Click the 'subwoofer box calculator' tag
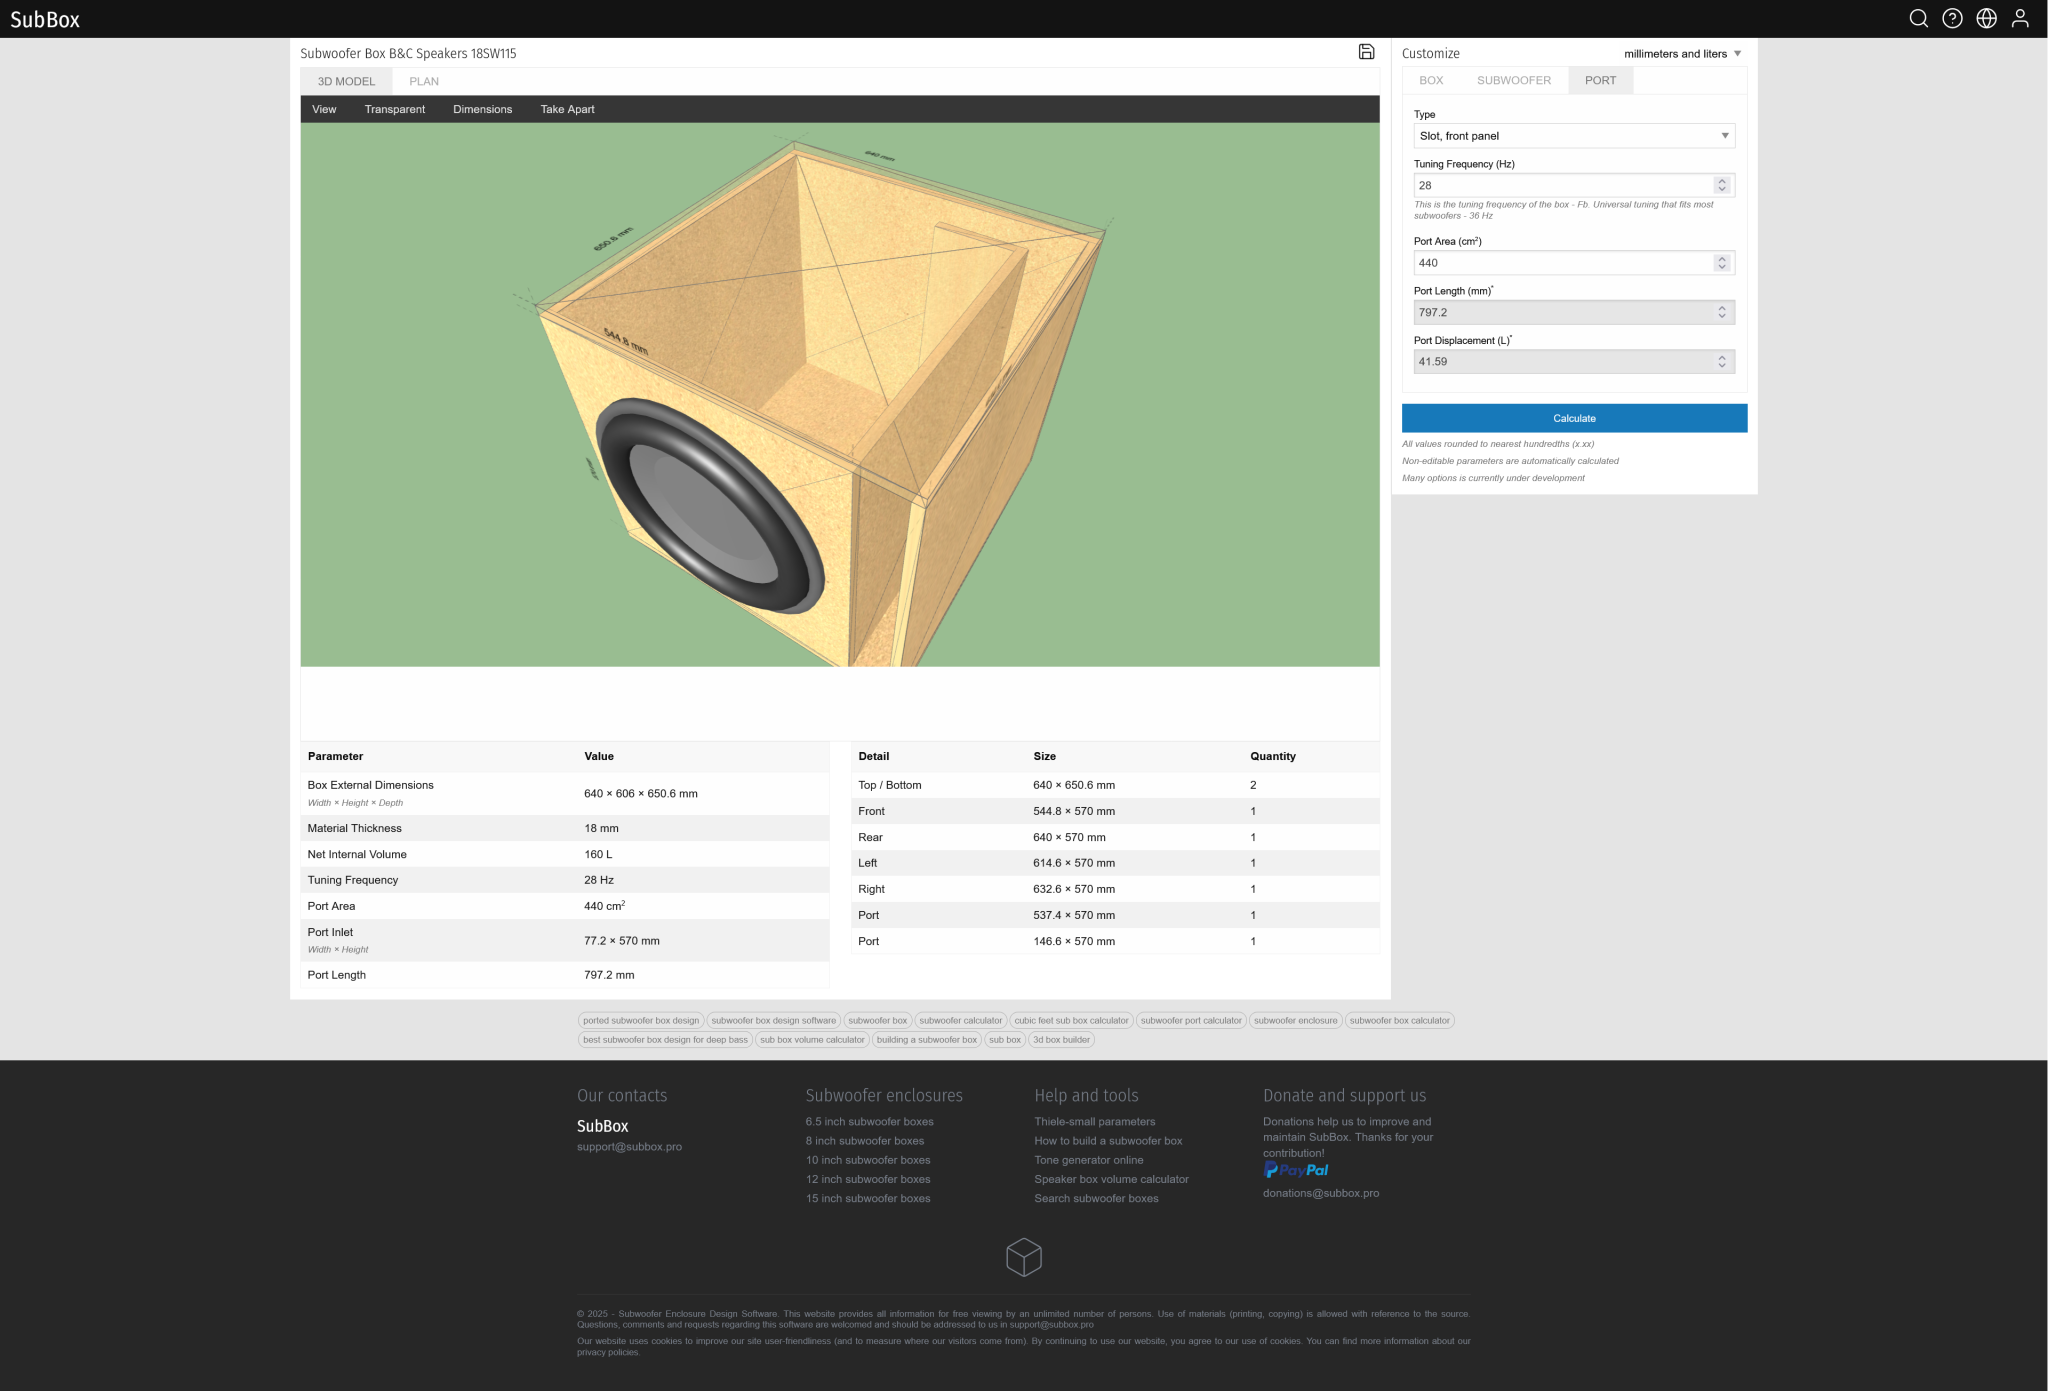This screenshot has height=1391, width=2048. [1399, 1021]
